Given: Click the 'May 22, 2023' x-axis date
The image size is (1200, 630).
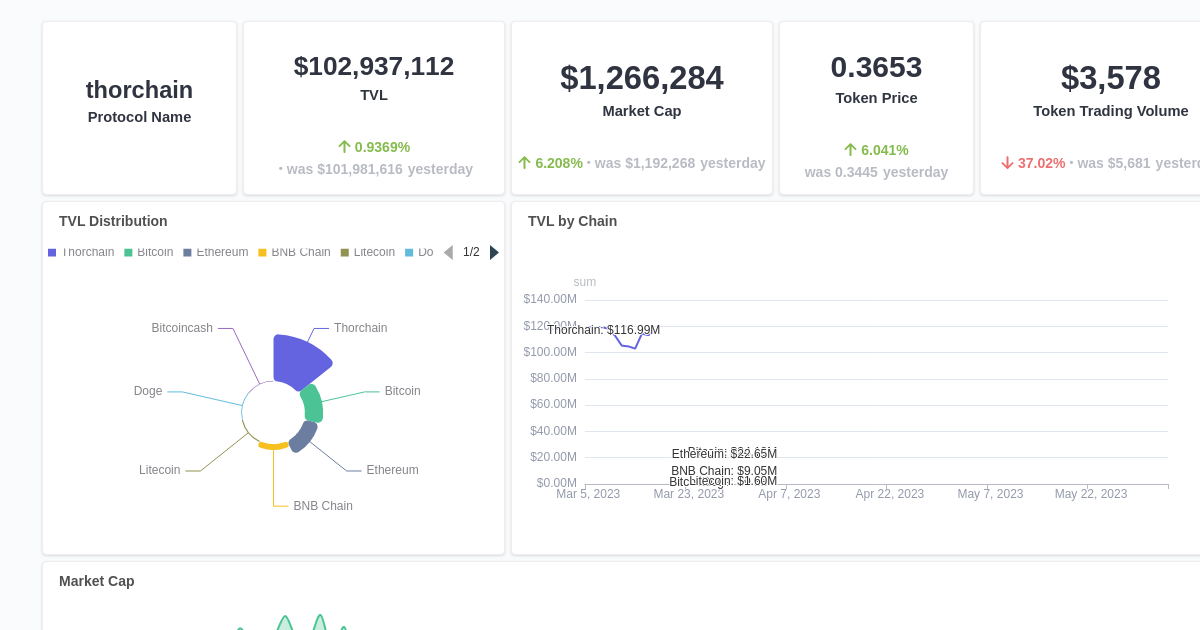Looking at the screenshot, I should (1091, 494).
